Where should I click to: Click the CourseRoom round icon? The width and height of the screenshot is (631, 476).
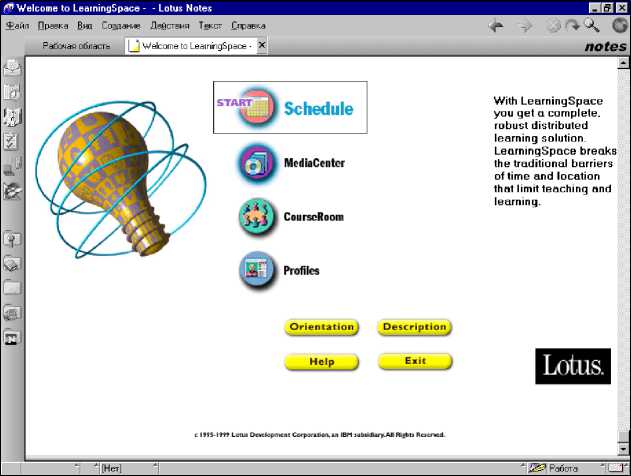257,216
